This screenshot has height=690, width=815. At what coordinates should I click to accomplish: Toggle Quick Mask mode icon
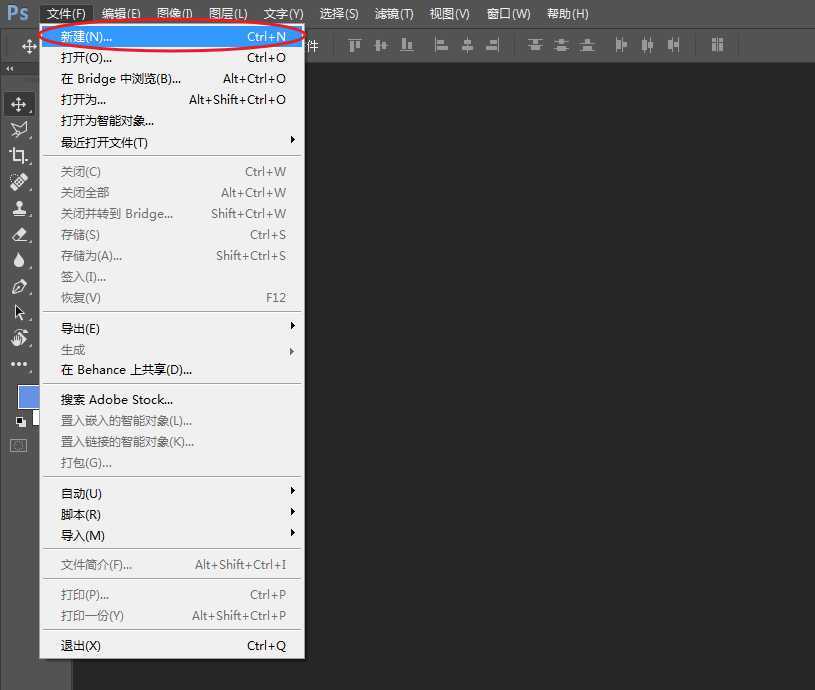click(19, 445)
